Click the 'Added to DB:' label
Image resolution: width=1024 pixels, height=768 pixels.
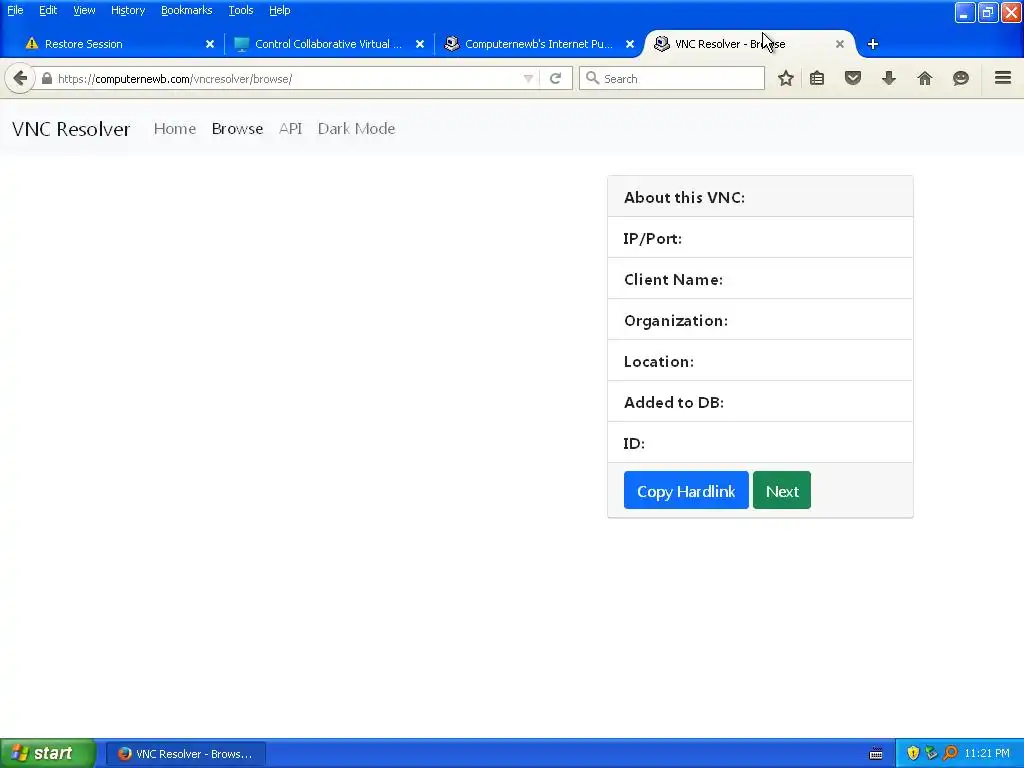[674, 402]
